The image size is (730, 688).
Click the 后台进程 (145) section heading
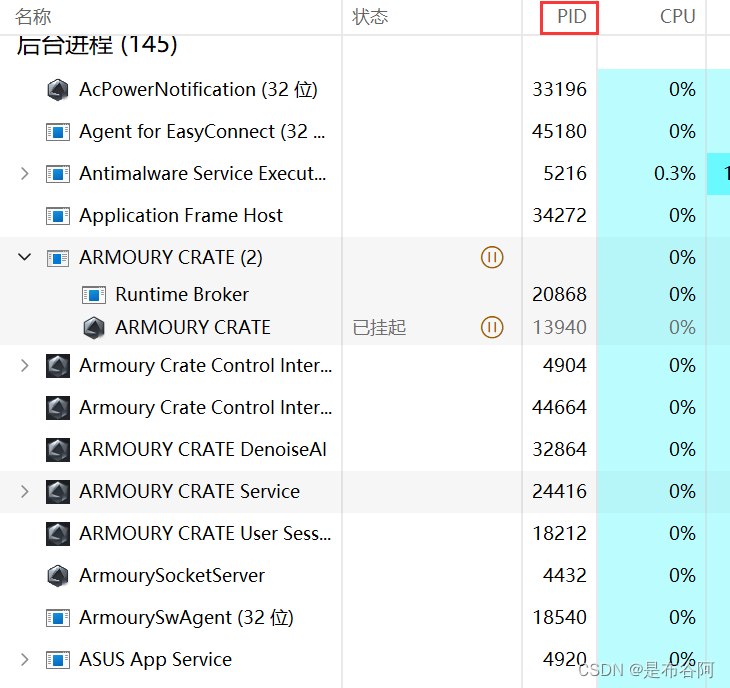pos(97,46)
